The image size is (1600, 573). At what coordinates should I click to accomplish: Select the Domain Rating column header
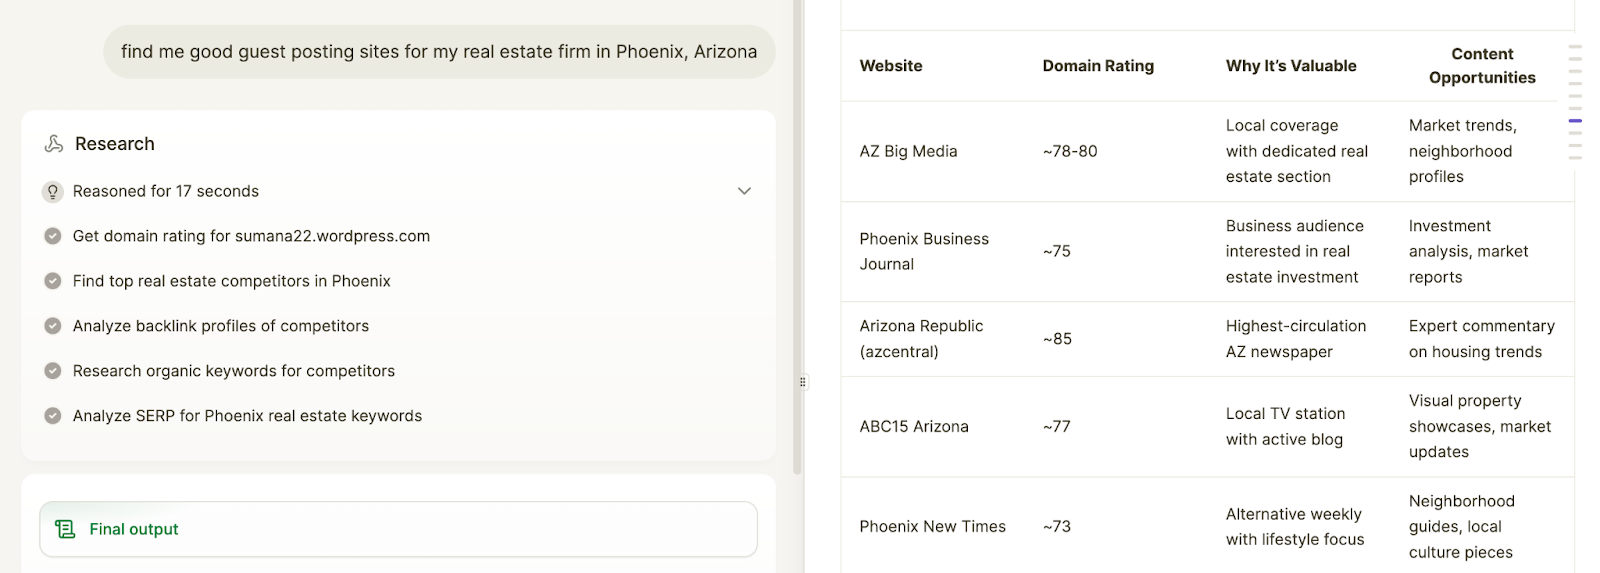pos(1098,66)
